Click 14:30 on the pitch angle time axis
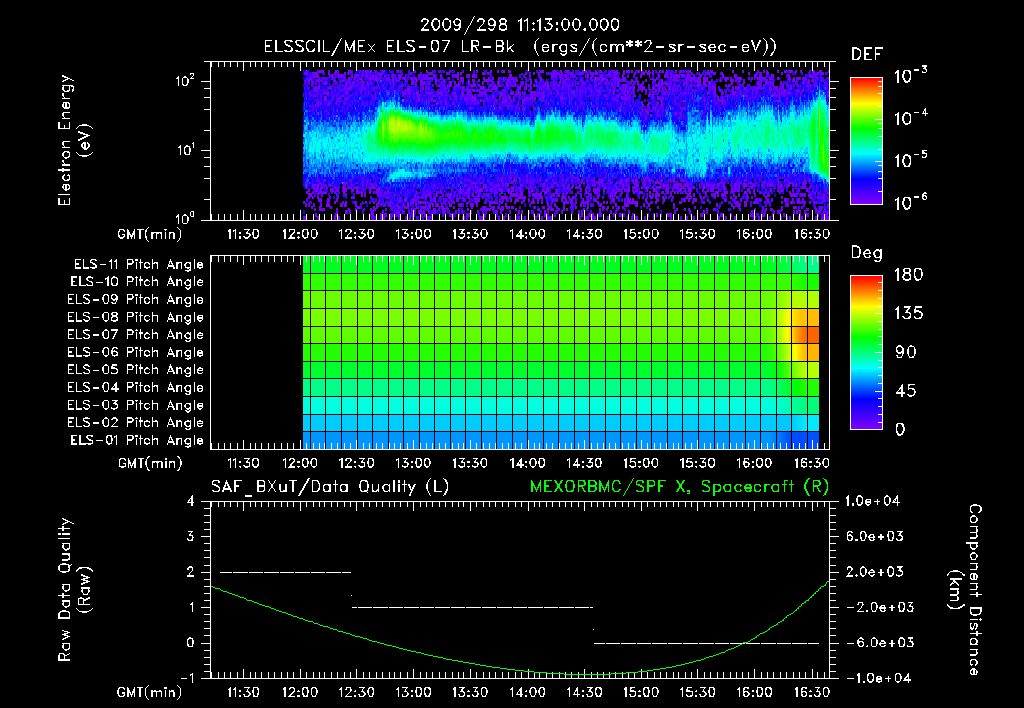Image resolution: width=1024 pixels, height=708 pixels. tap(584, 463)
